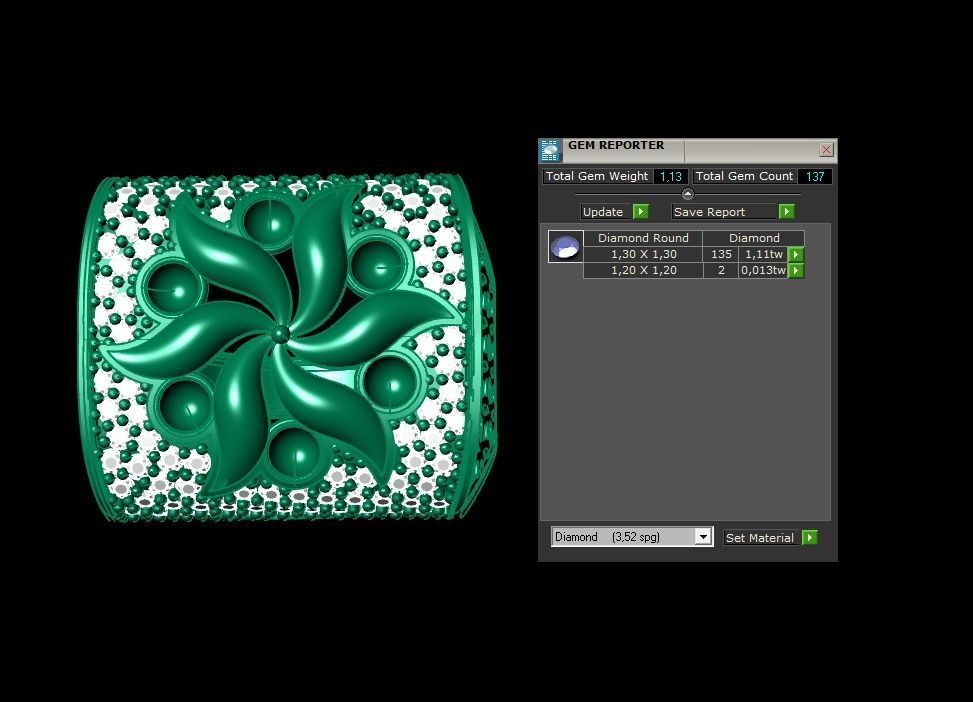Click the Set Material label
973x702 pixels.
(760, 538)
